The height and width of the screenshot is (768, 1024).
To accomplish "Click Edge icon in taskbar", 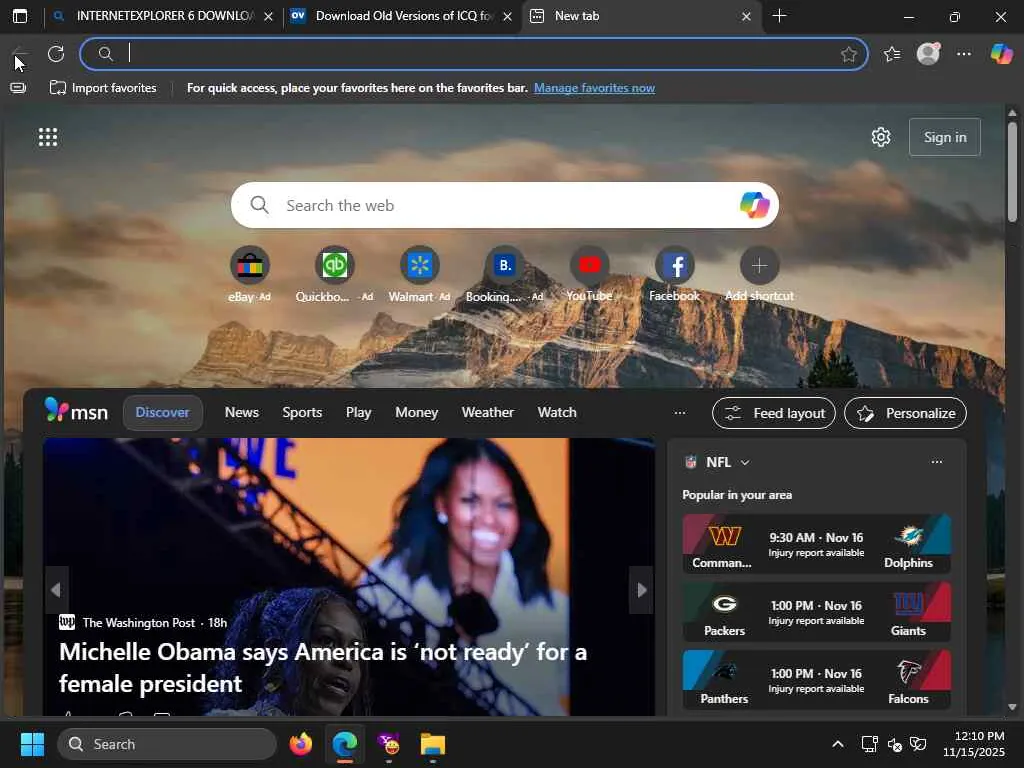I will (x=345, y=744).
